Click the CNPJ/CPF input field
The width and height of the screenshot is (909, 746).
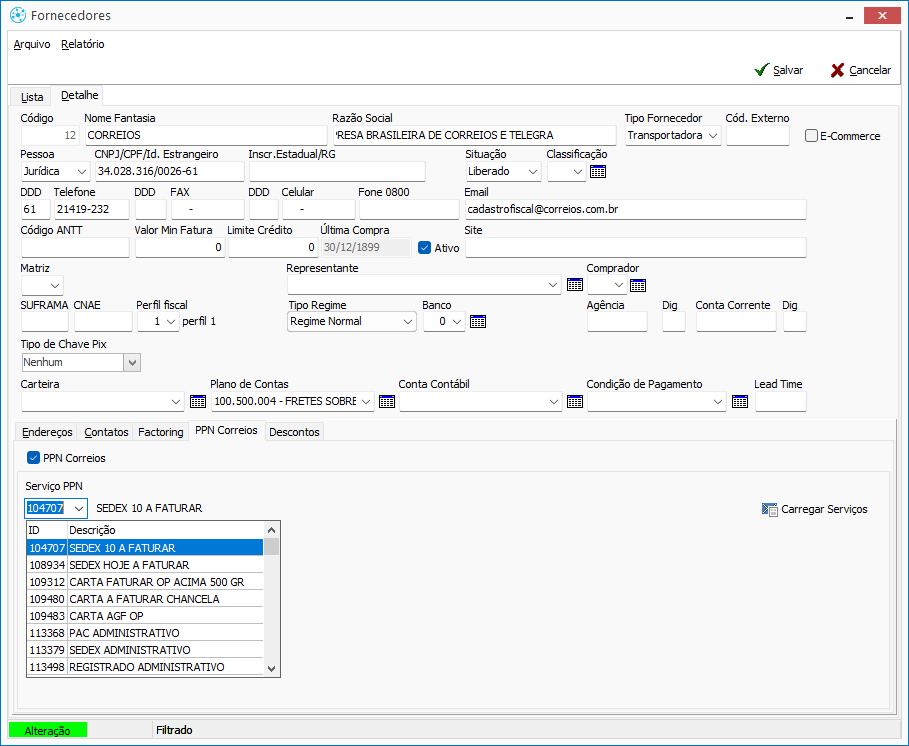click(170, 172)
